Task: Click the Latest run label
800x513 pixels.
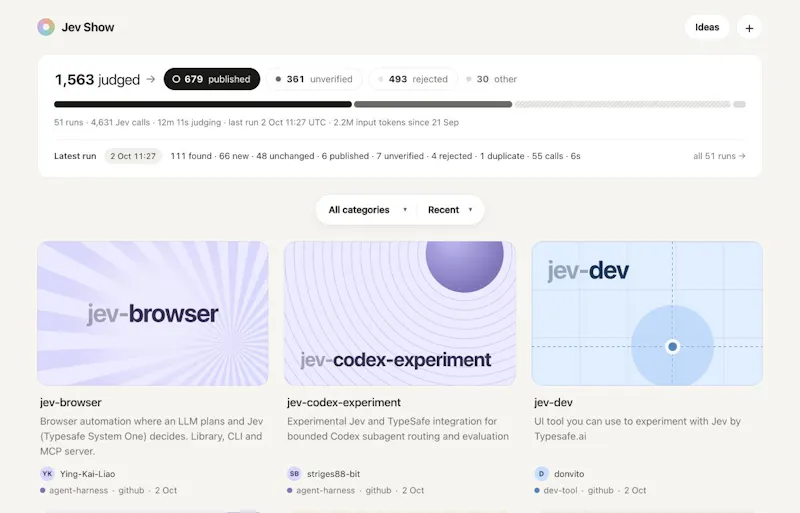Action: 75,156
